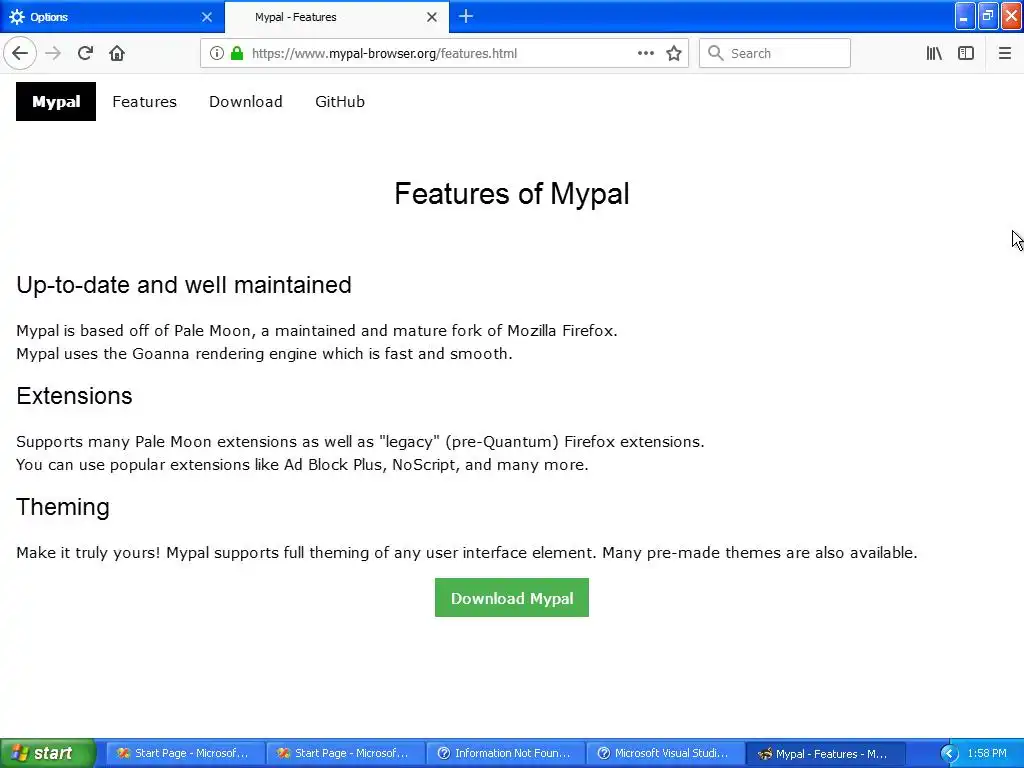Image resolution: width=1024 pixels, height=768 pixels.
Task: Click the Extensions section heading
Action: click(74, 396)
